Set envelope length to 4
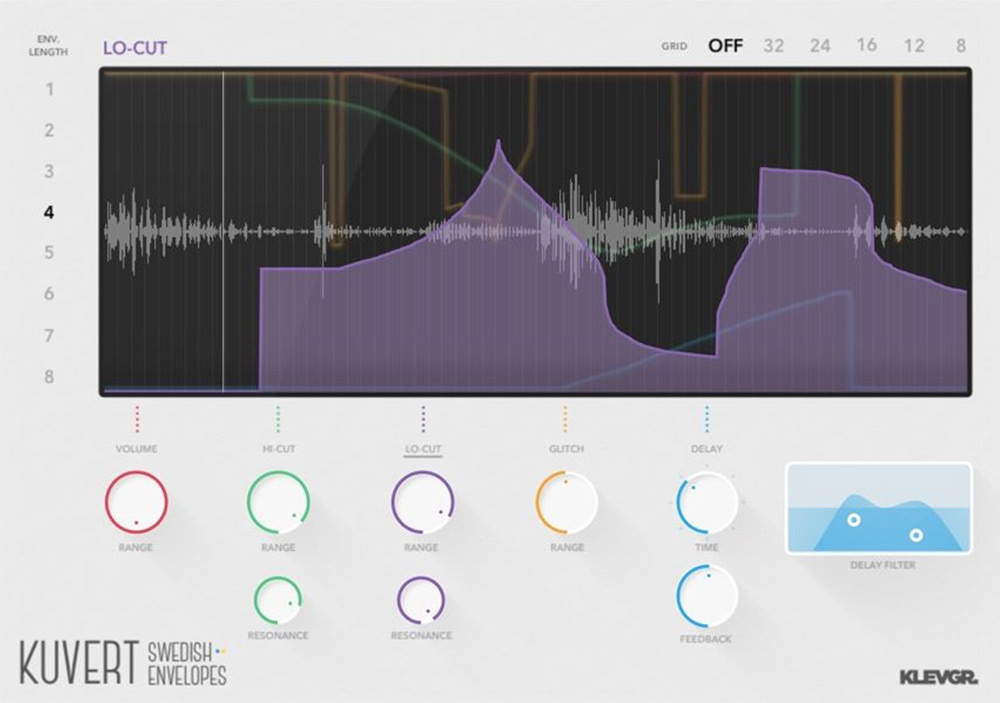 click(x=46, y=212)
